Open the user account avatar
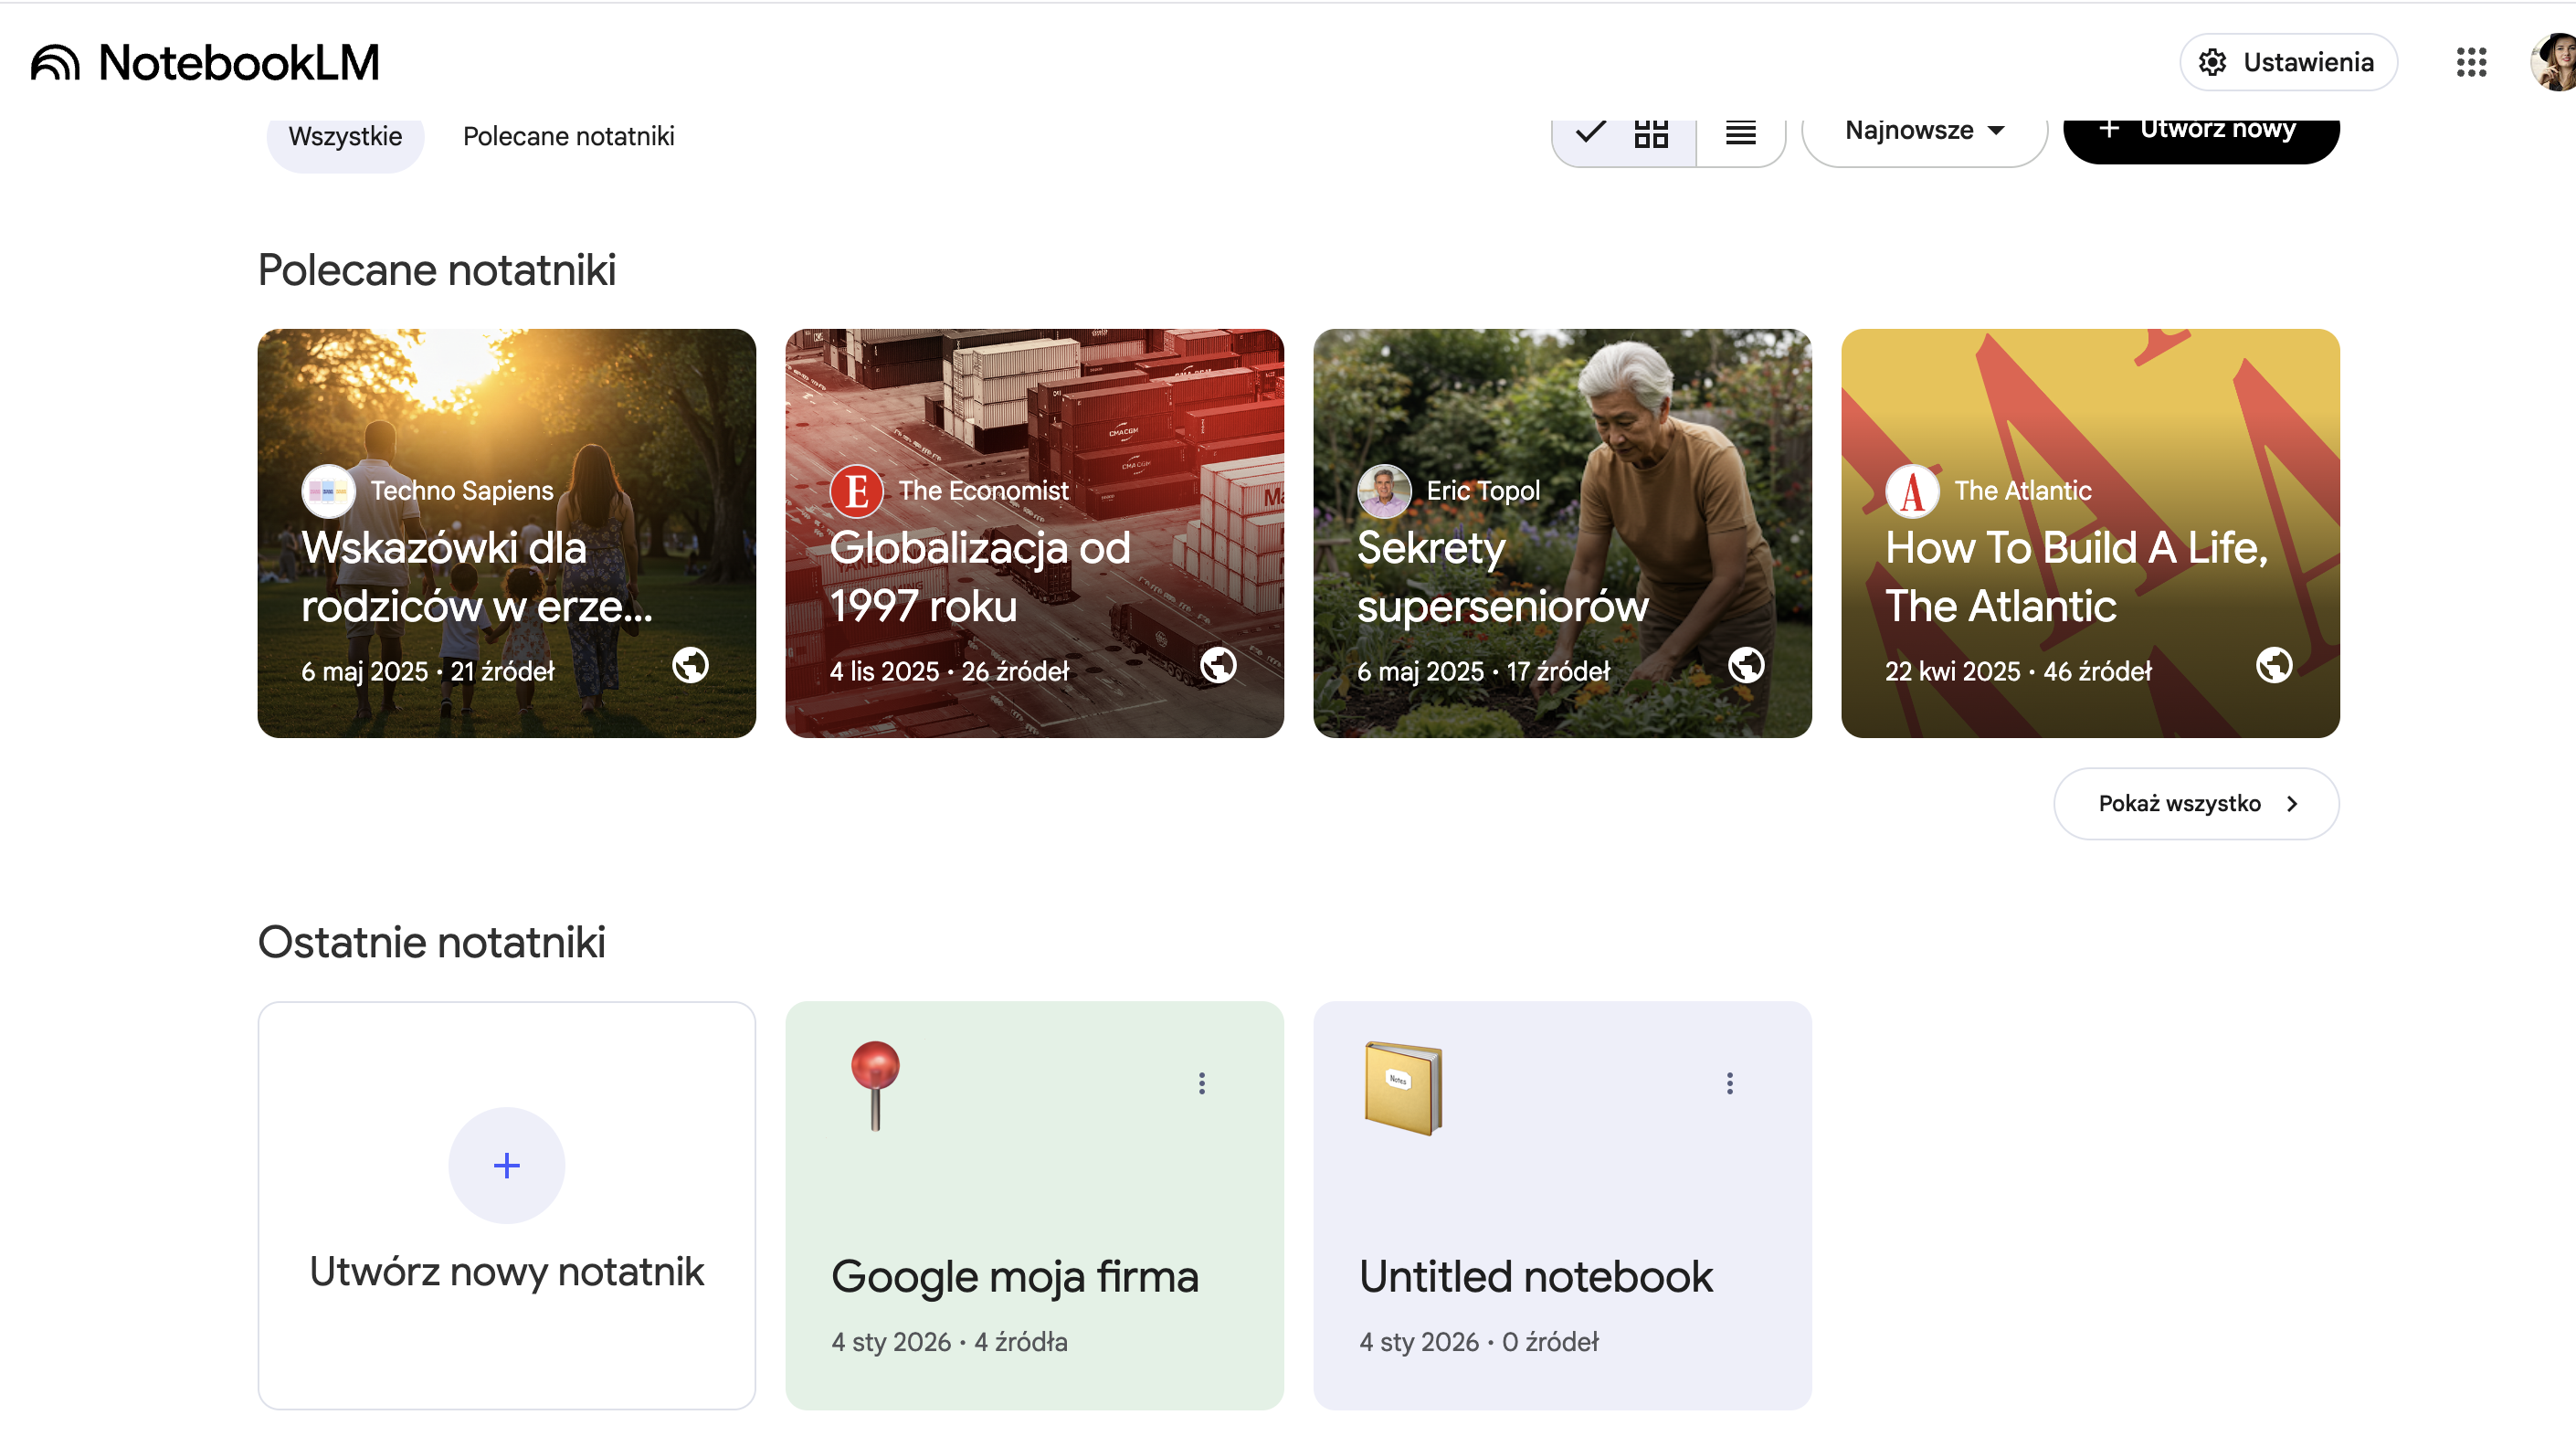 (2556, 62)
